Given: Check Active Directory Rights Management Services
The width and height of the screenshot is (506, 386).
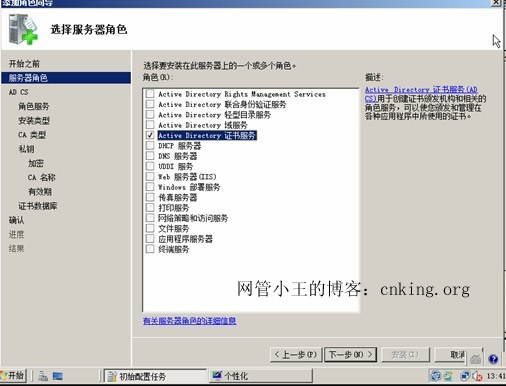Looking at the screenshot, I should (150, 94).
